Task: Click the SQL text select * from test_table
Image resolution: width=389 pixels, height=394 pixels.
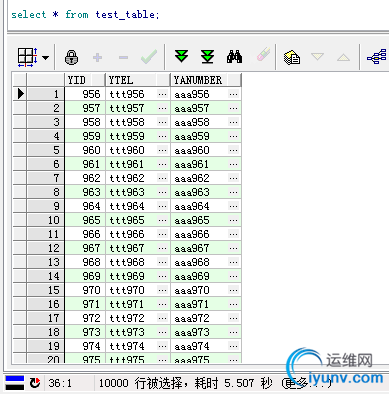Action: [85, 15]
